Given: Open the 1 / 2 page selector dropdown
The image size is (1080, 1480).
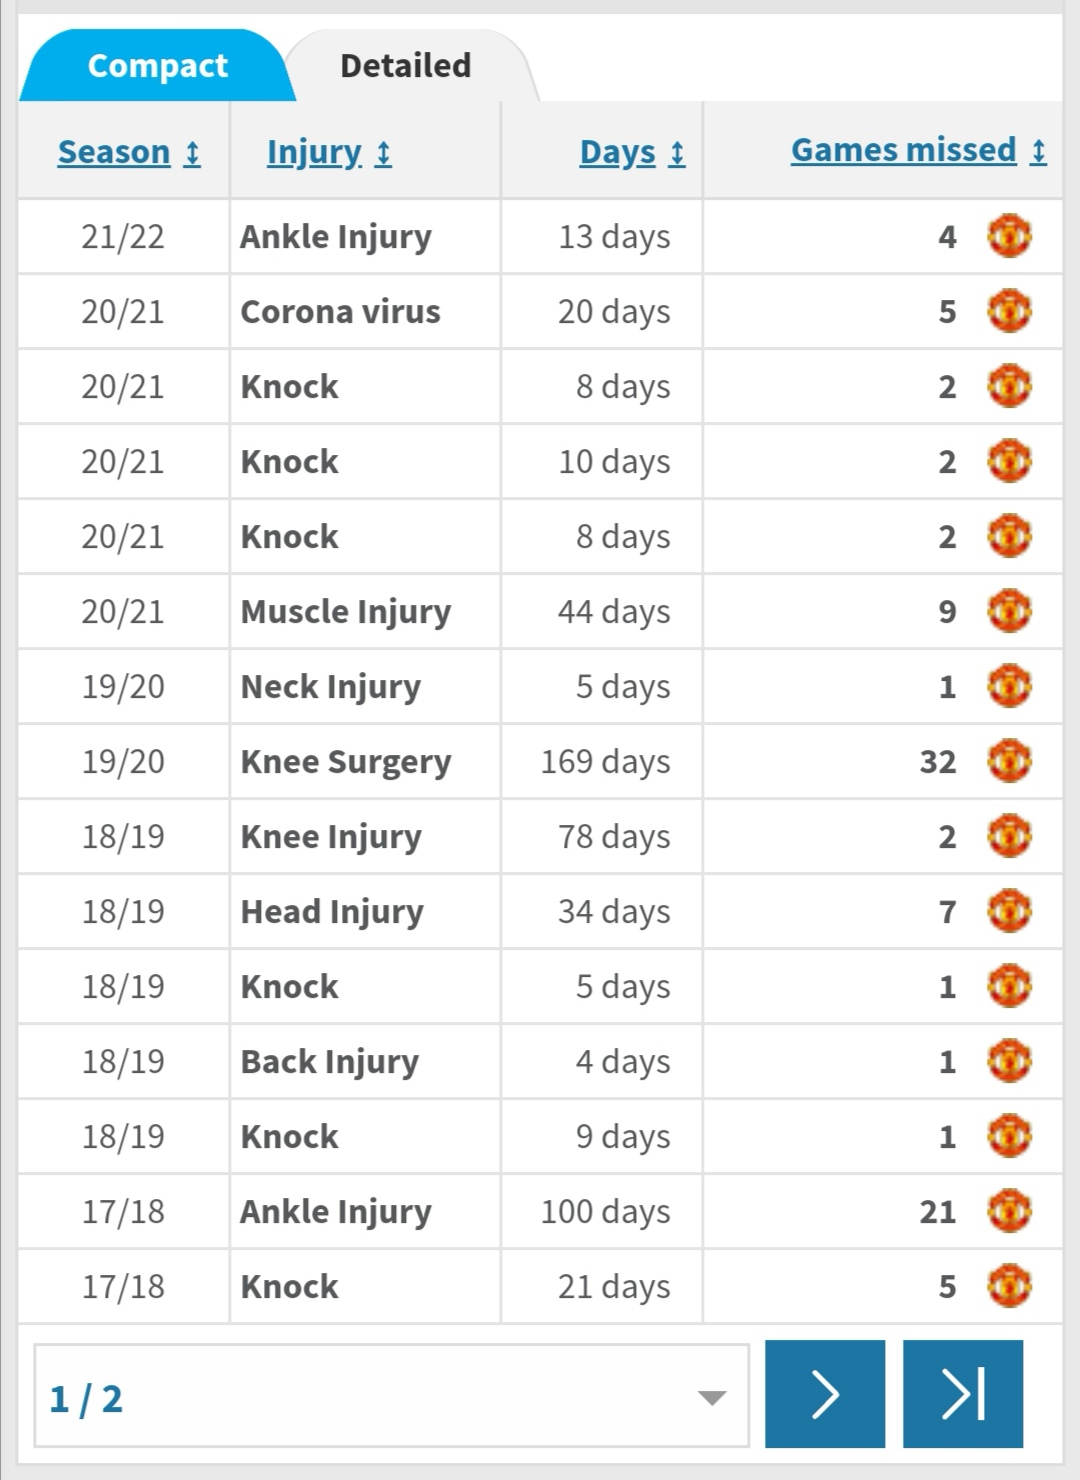Looking at the screenshot, I should (x=392, y=1396).
